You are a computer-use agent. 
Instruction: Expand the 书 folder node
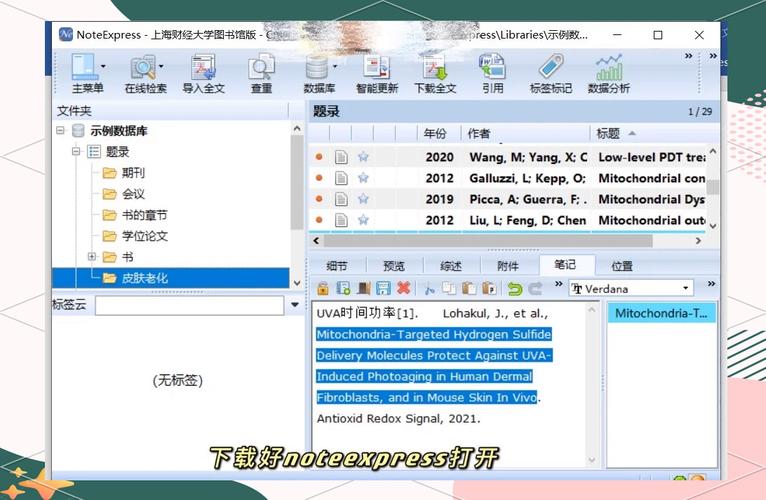[x=92, y=257]
